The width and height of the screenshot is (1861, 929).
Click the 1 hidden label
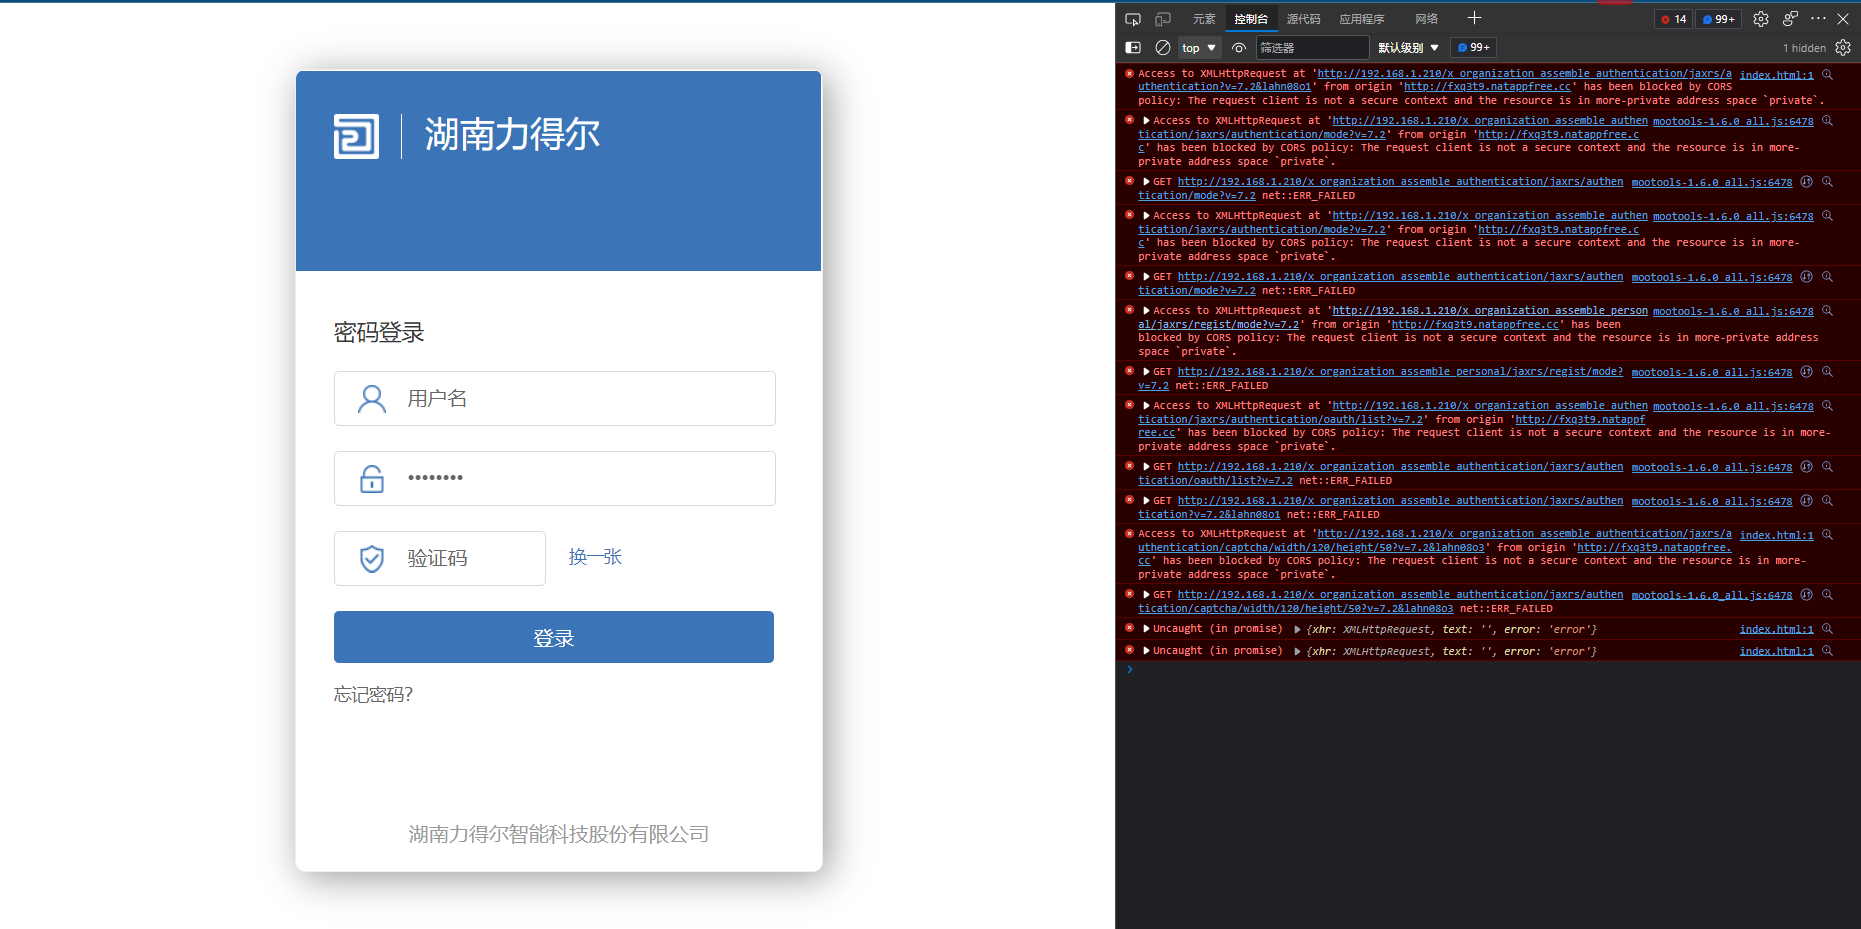click(x=1804, y=48)
